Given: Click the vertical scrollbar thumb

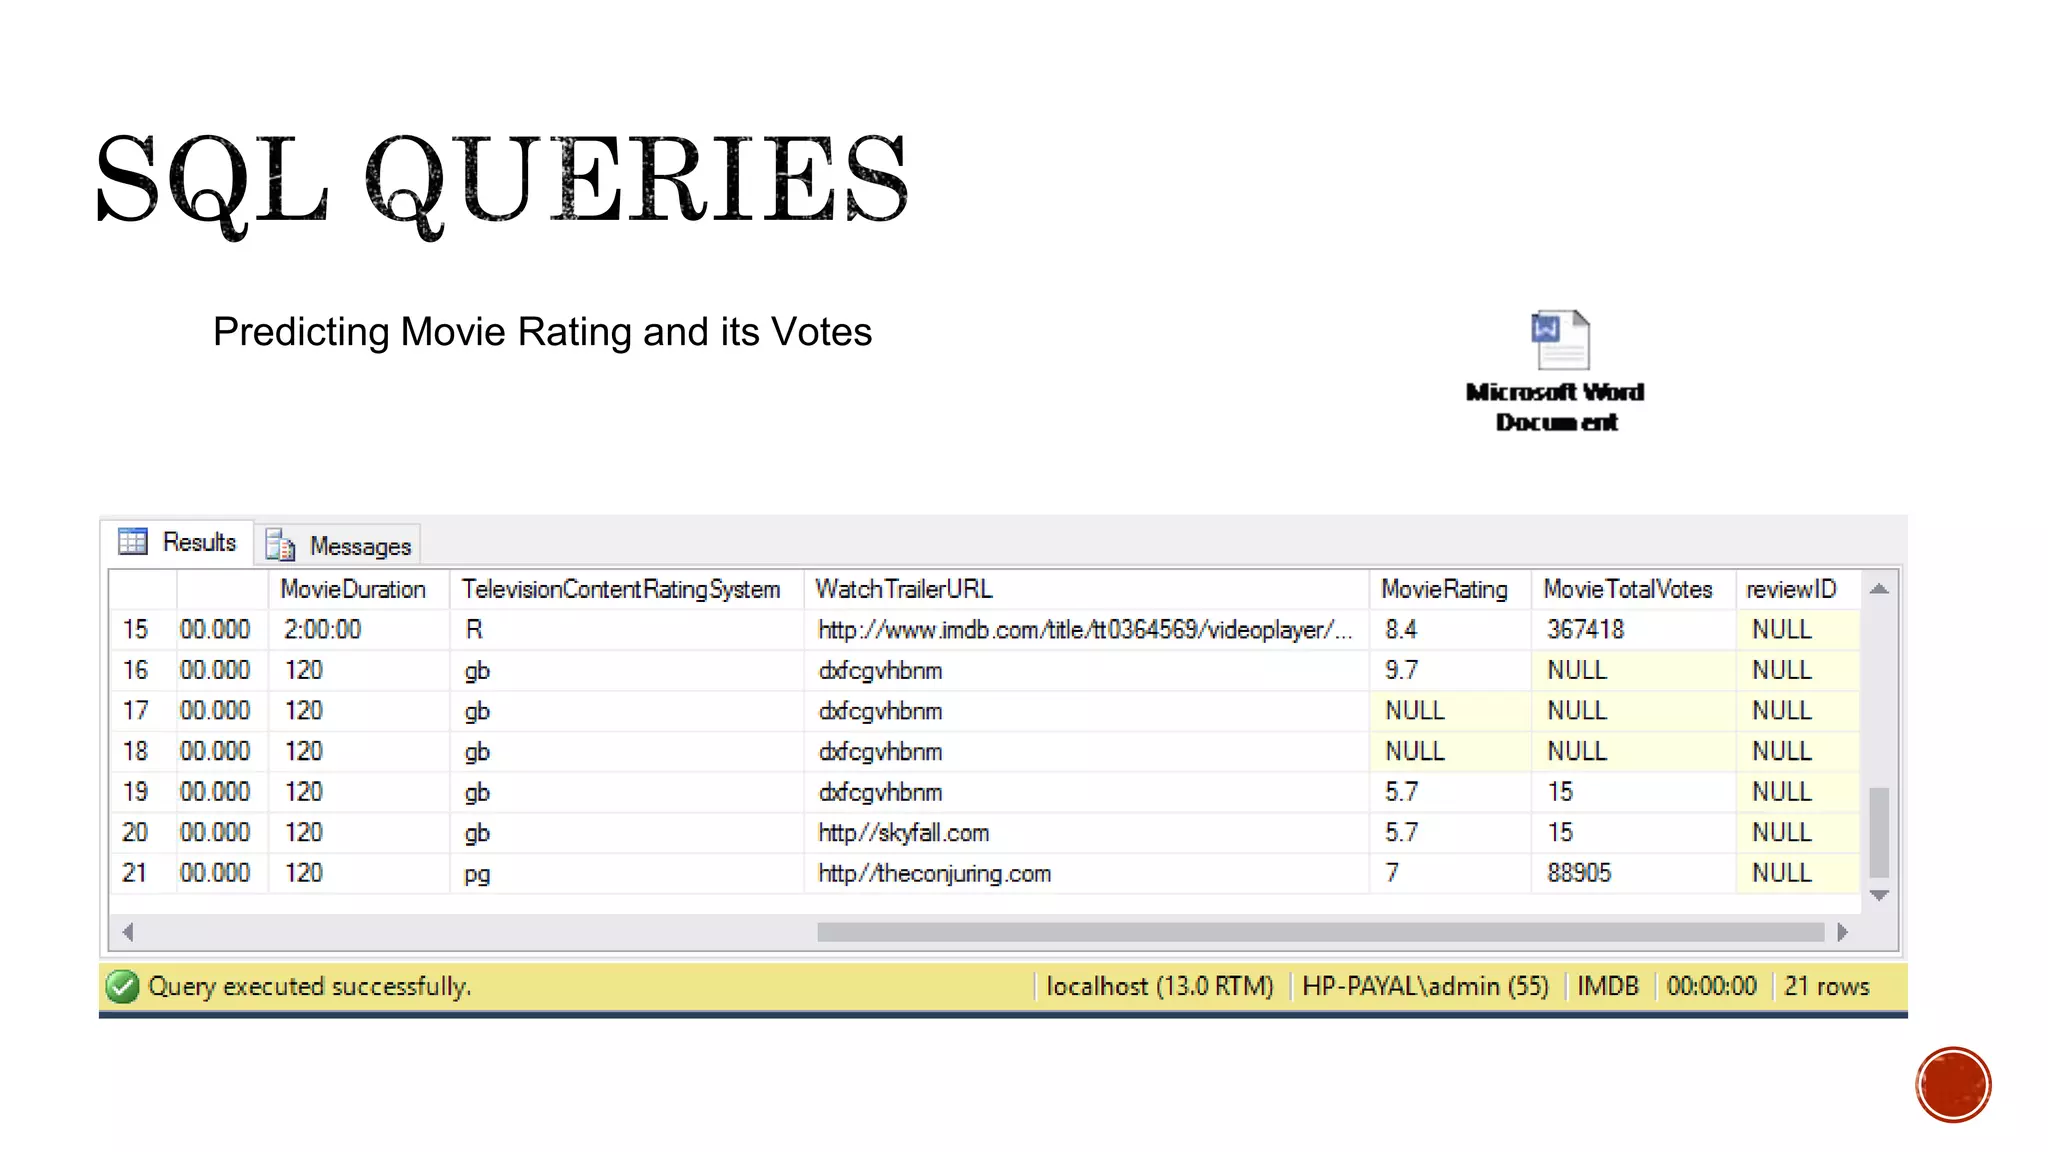Looking at the screenshot, I should [x=1879, y=832].
